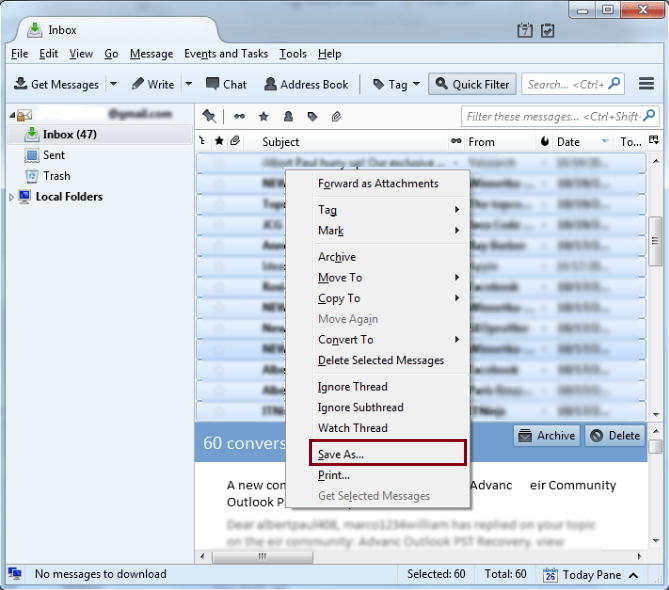Image resolution: width=669 pixels, height=590 pixels.
Task: Click the Archive button in message header
Action: 547,436
